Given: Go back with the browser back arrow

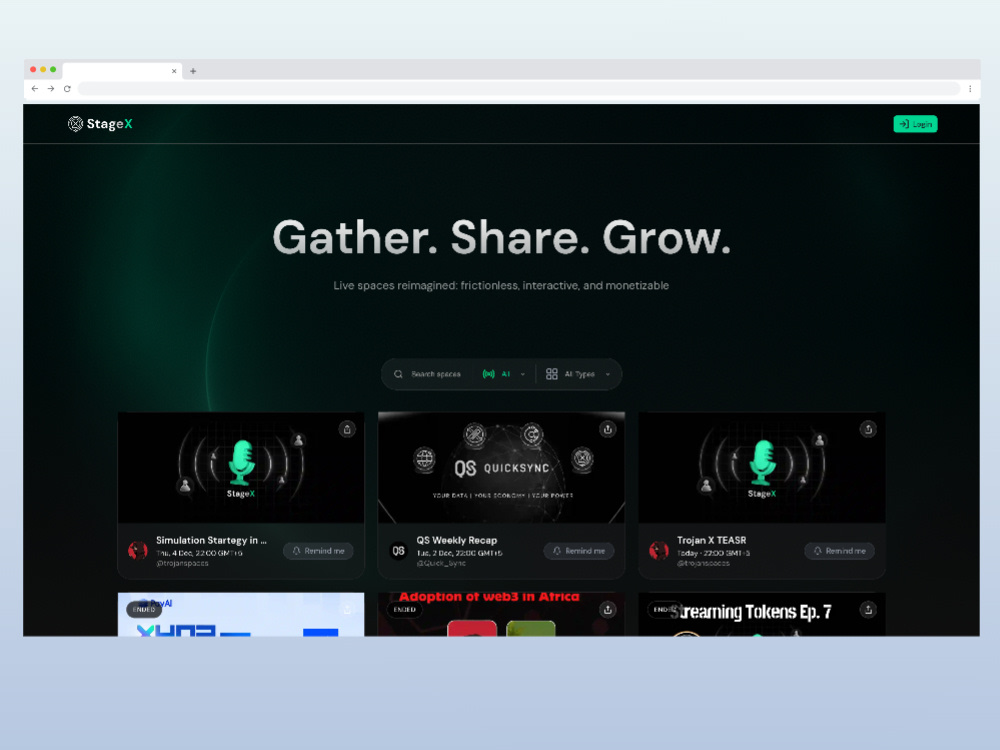Looking at the screenshot, I should 35,89.
